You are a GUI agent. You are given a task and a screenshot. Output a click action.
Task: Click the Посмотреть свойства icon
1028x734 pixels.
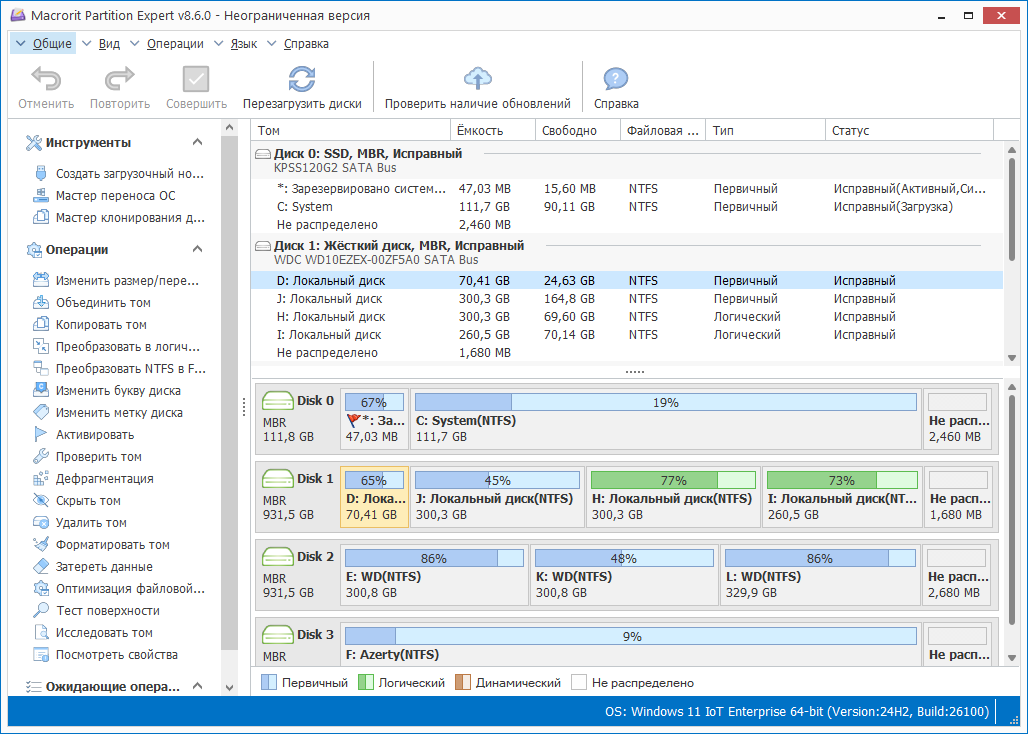click(41, 654)
